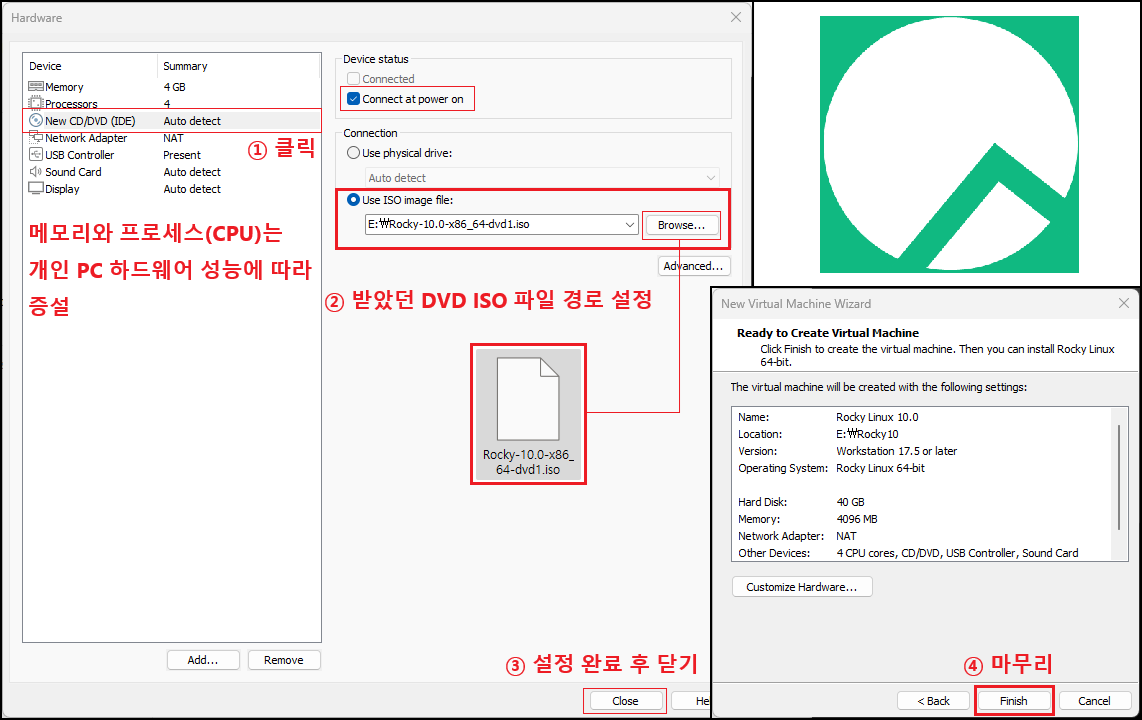The height and width of the screenshot is (720, 1142).
Task: Click Finish in New Virtual Machine Wizard
Action: pyautogui.click(x=1014, y=701)
